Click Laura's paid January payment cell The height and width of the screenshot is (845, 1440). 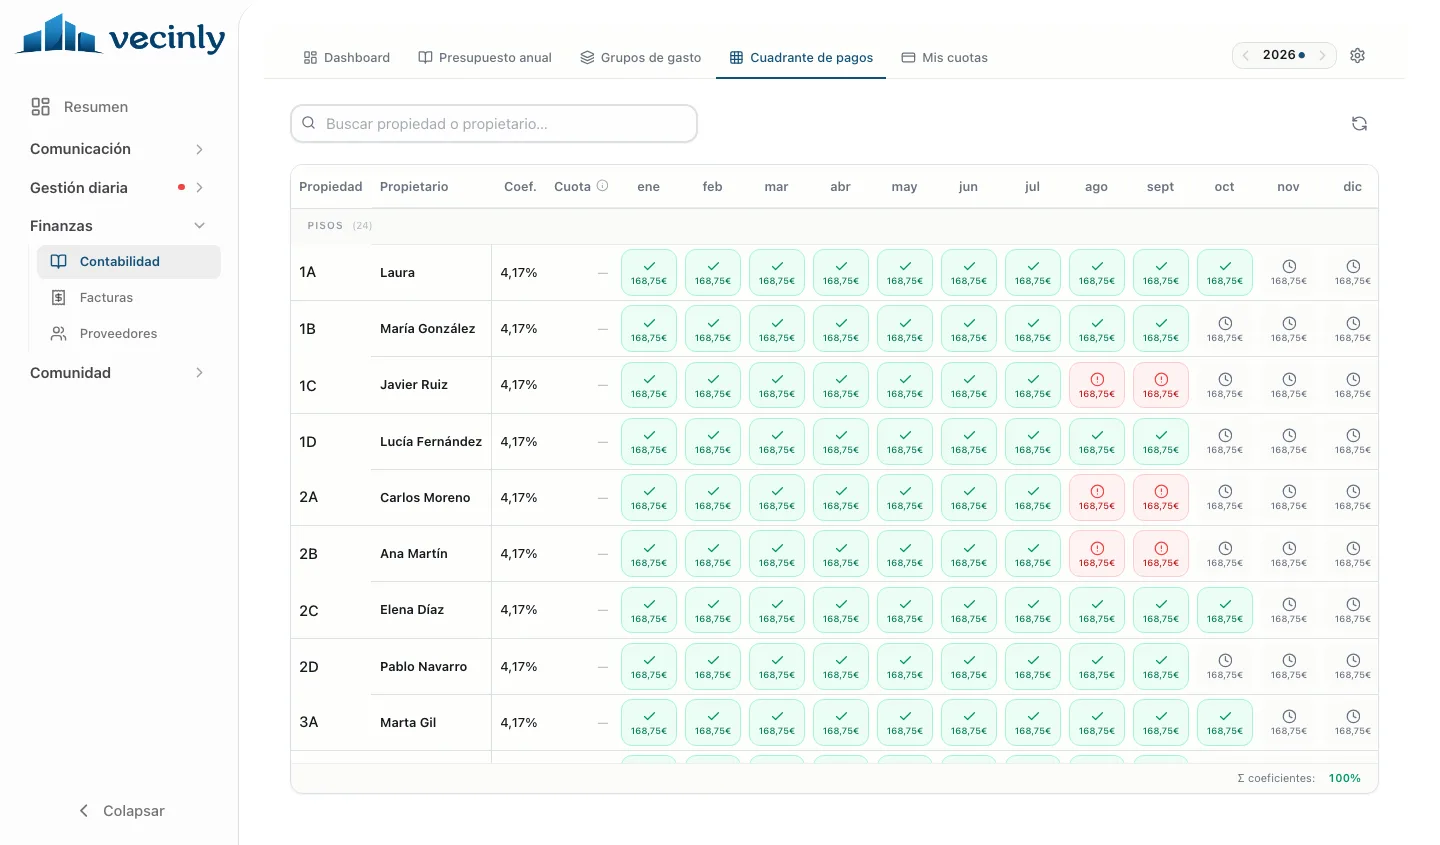point(649,272)
